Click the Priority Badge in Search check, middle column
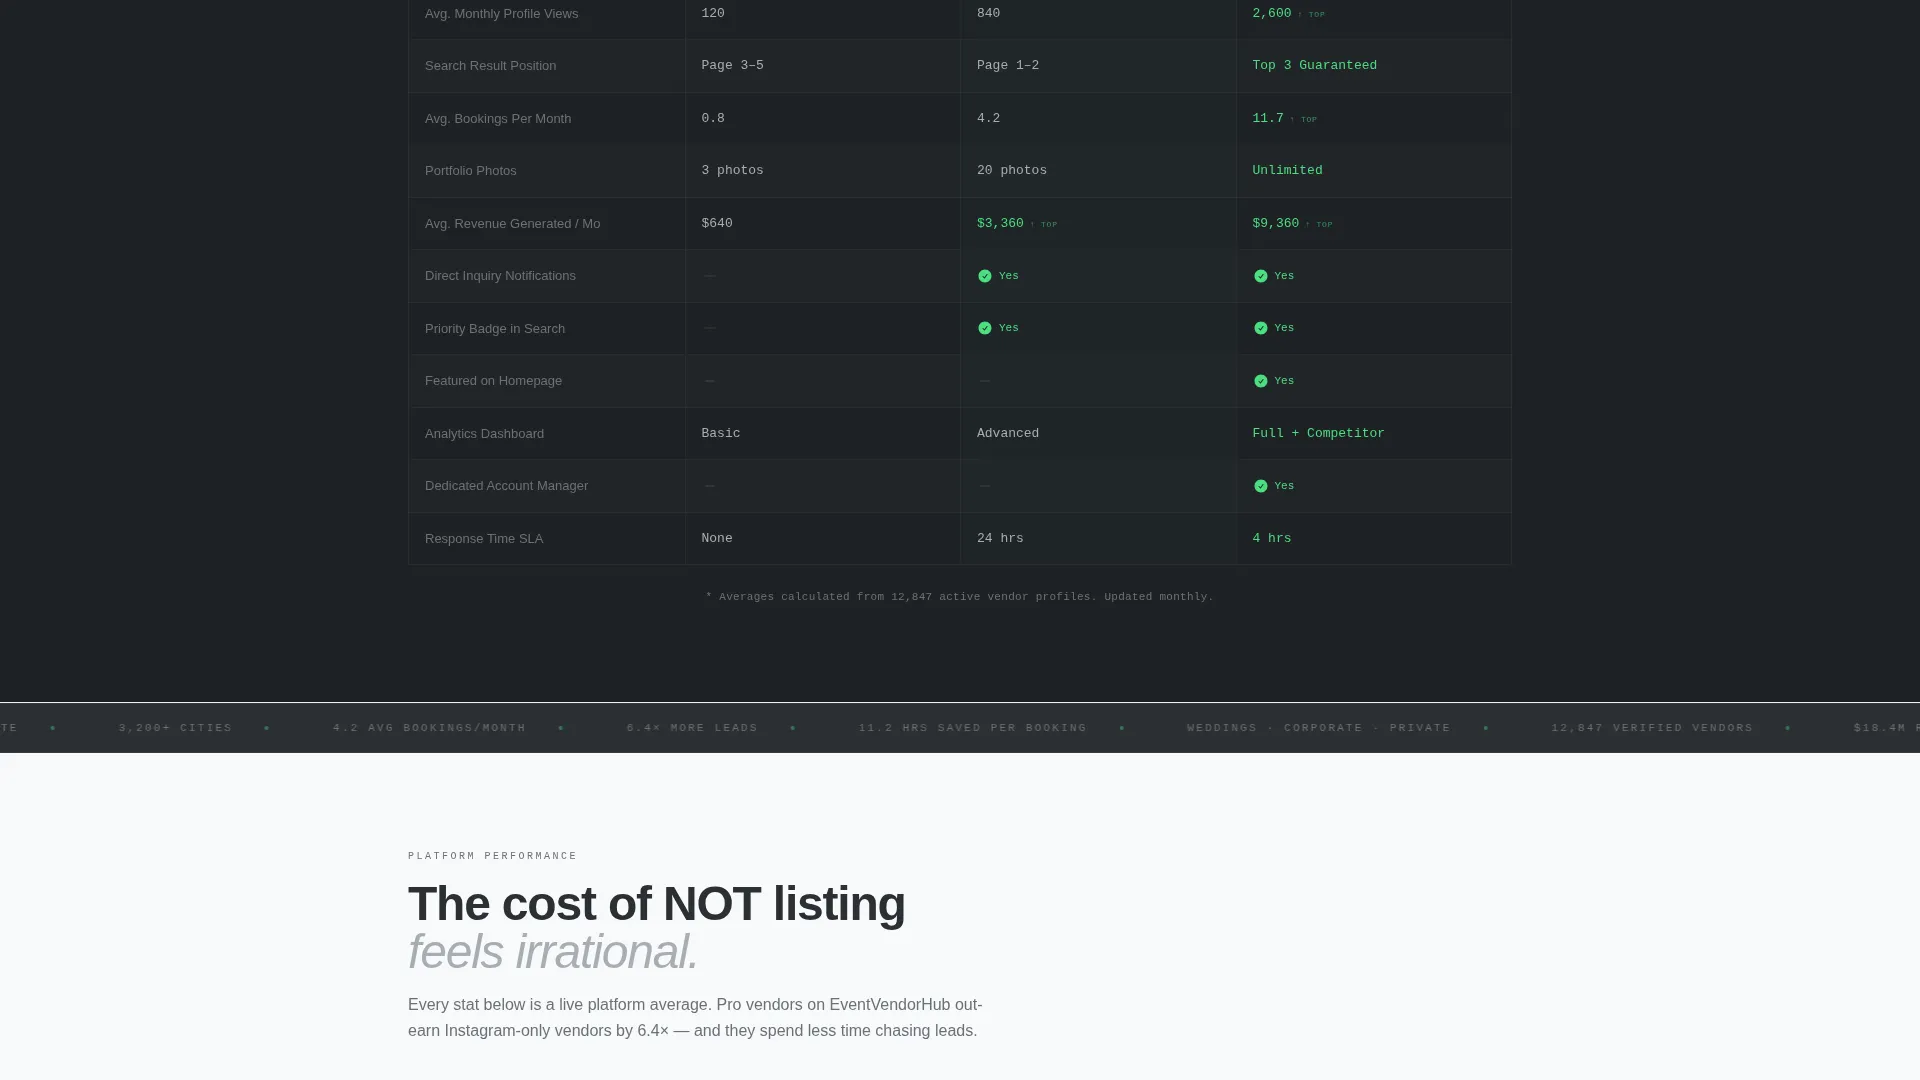 tap(985, 328)
